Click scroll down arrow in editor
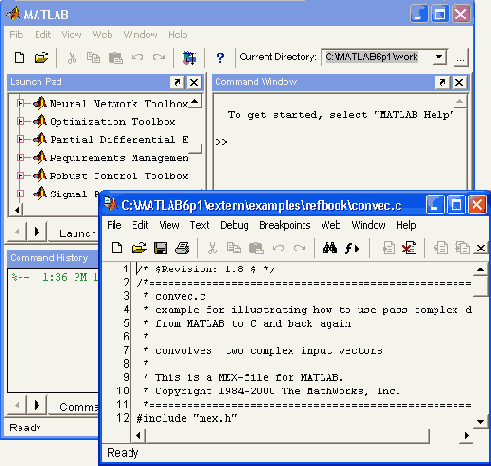Image resolution: width=491 pixels, height=466 pixels. (x=480, y=422)
